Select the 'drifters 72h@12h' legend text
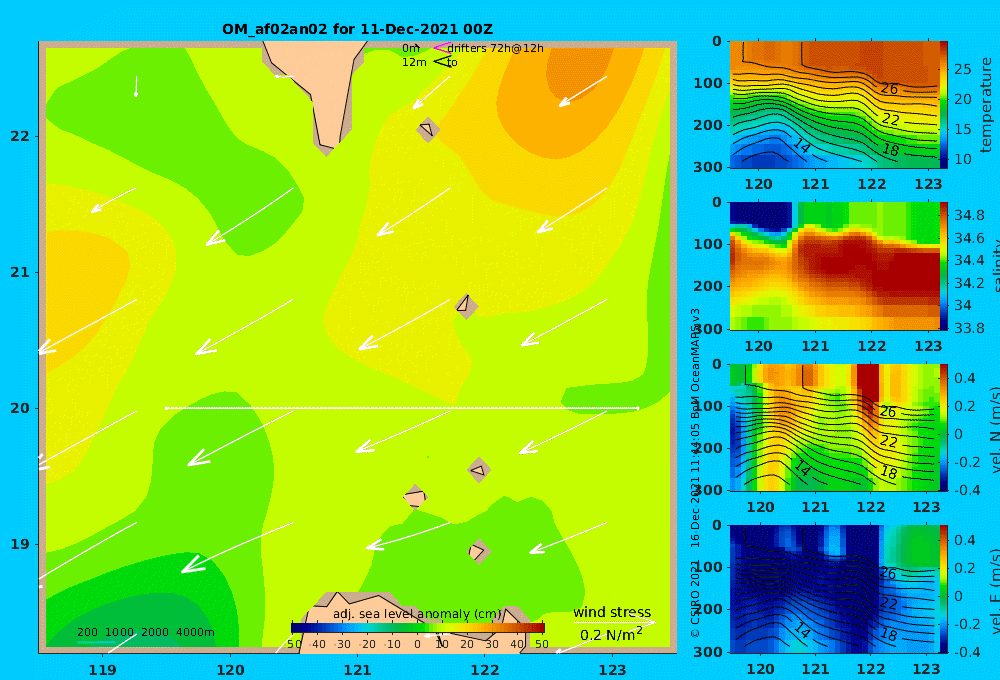 [496, 48]
